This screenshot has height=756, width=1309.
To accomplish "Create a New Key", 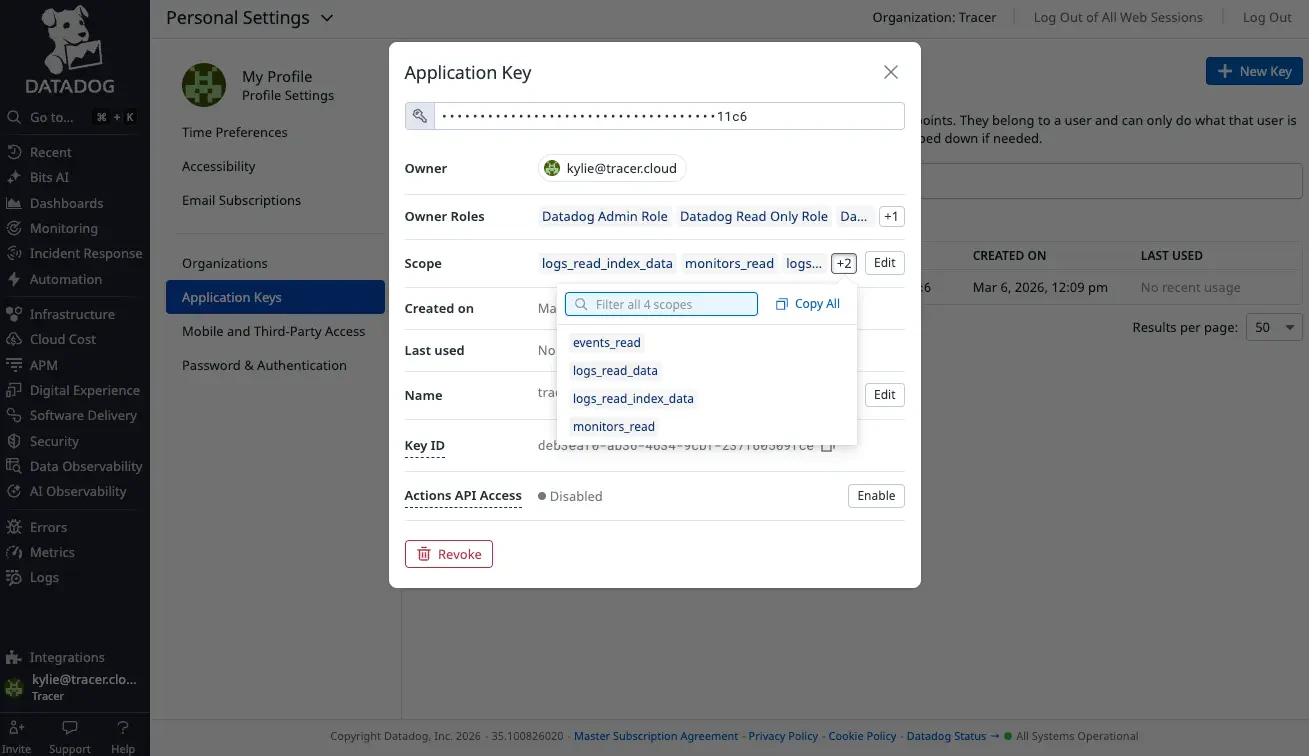I will [x=1253, y=71].
